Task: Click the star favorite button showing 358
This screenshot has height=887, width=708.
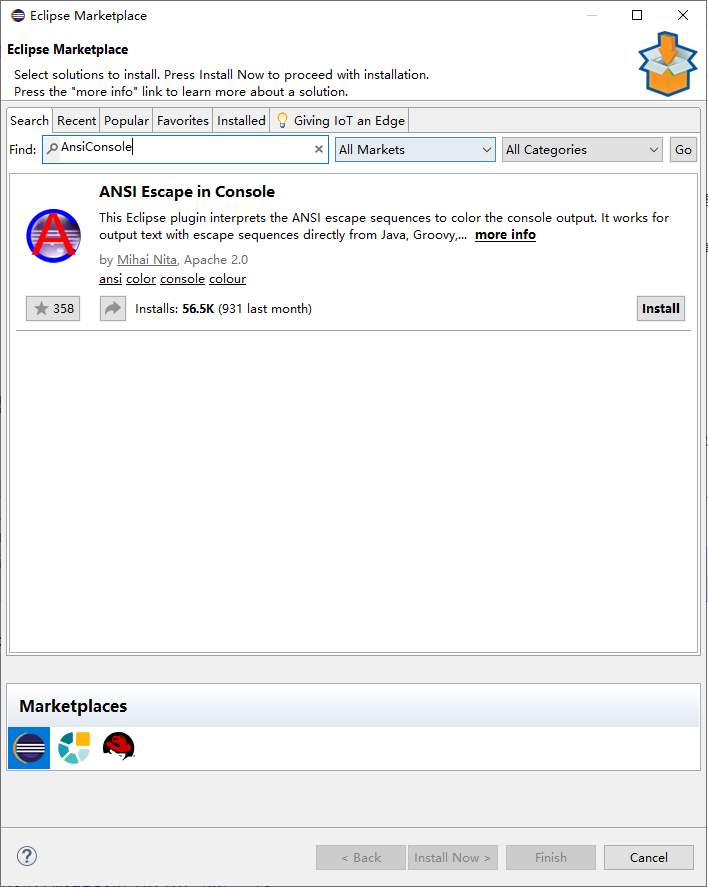Action: [x=53, y=308]
